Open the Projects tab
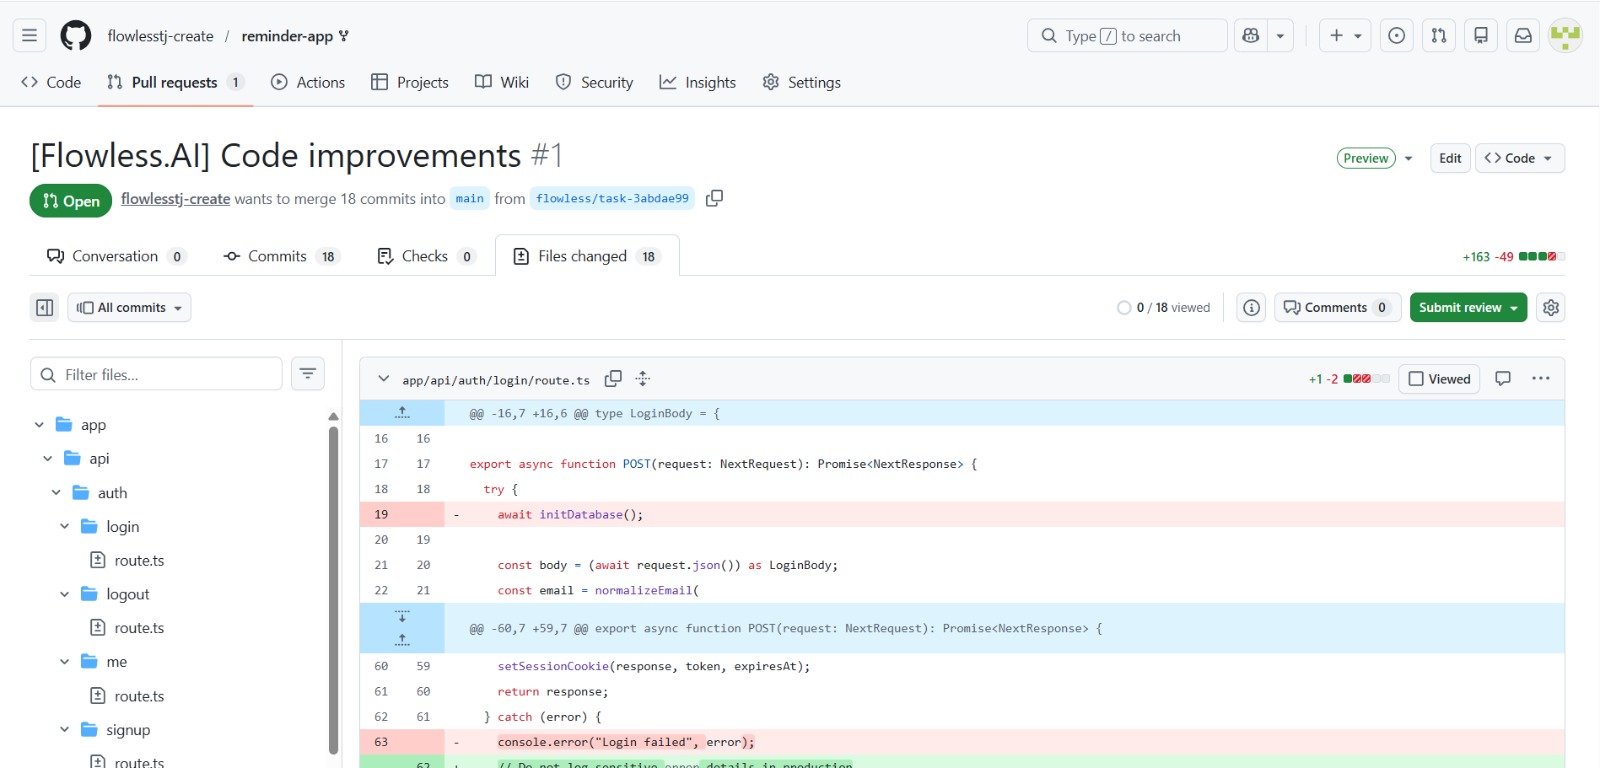 click(410, 82)
